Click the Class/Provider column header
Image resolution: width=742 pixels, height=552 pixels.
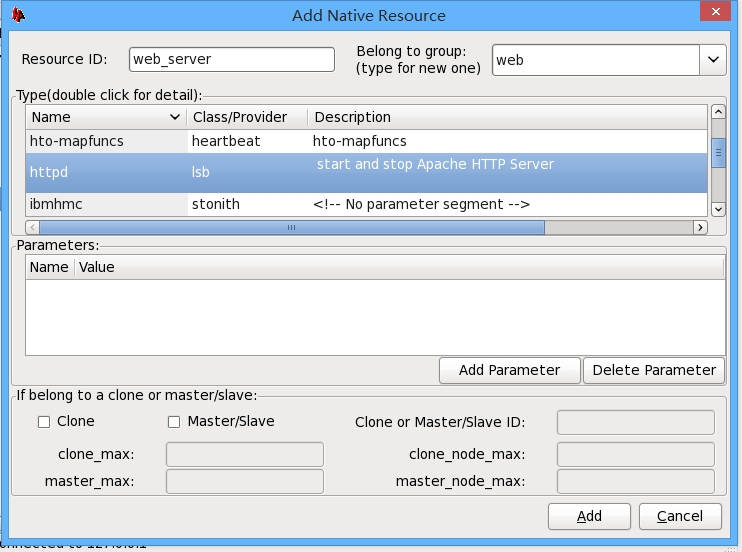[247, 117]
